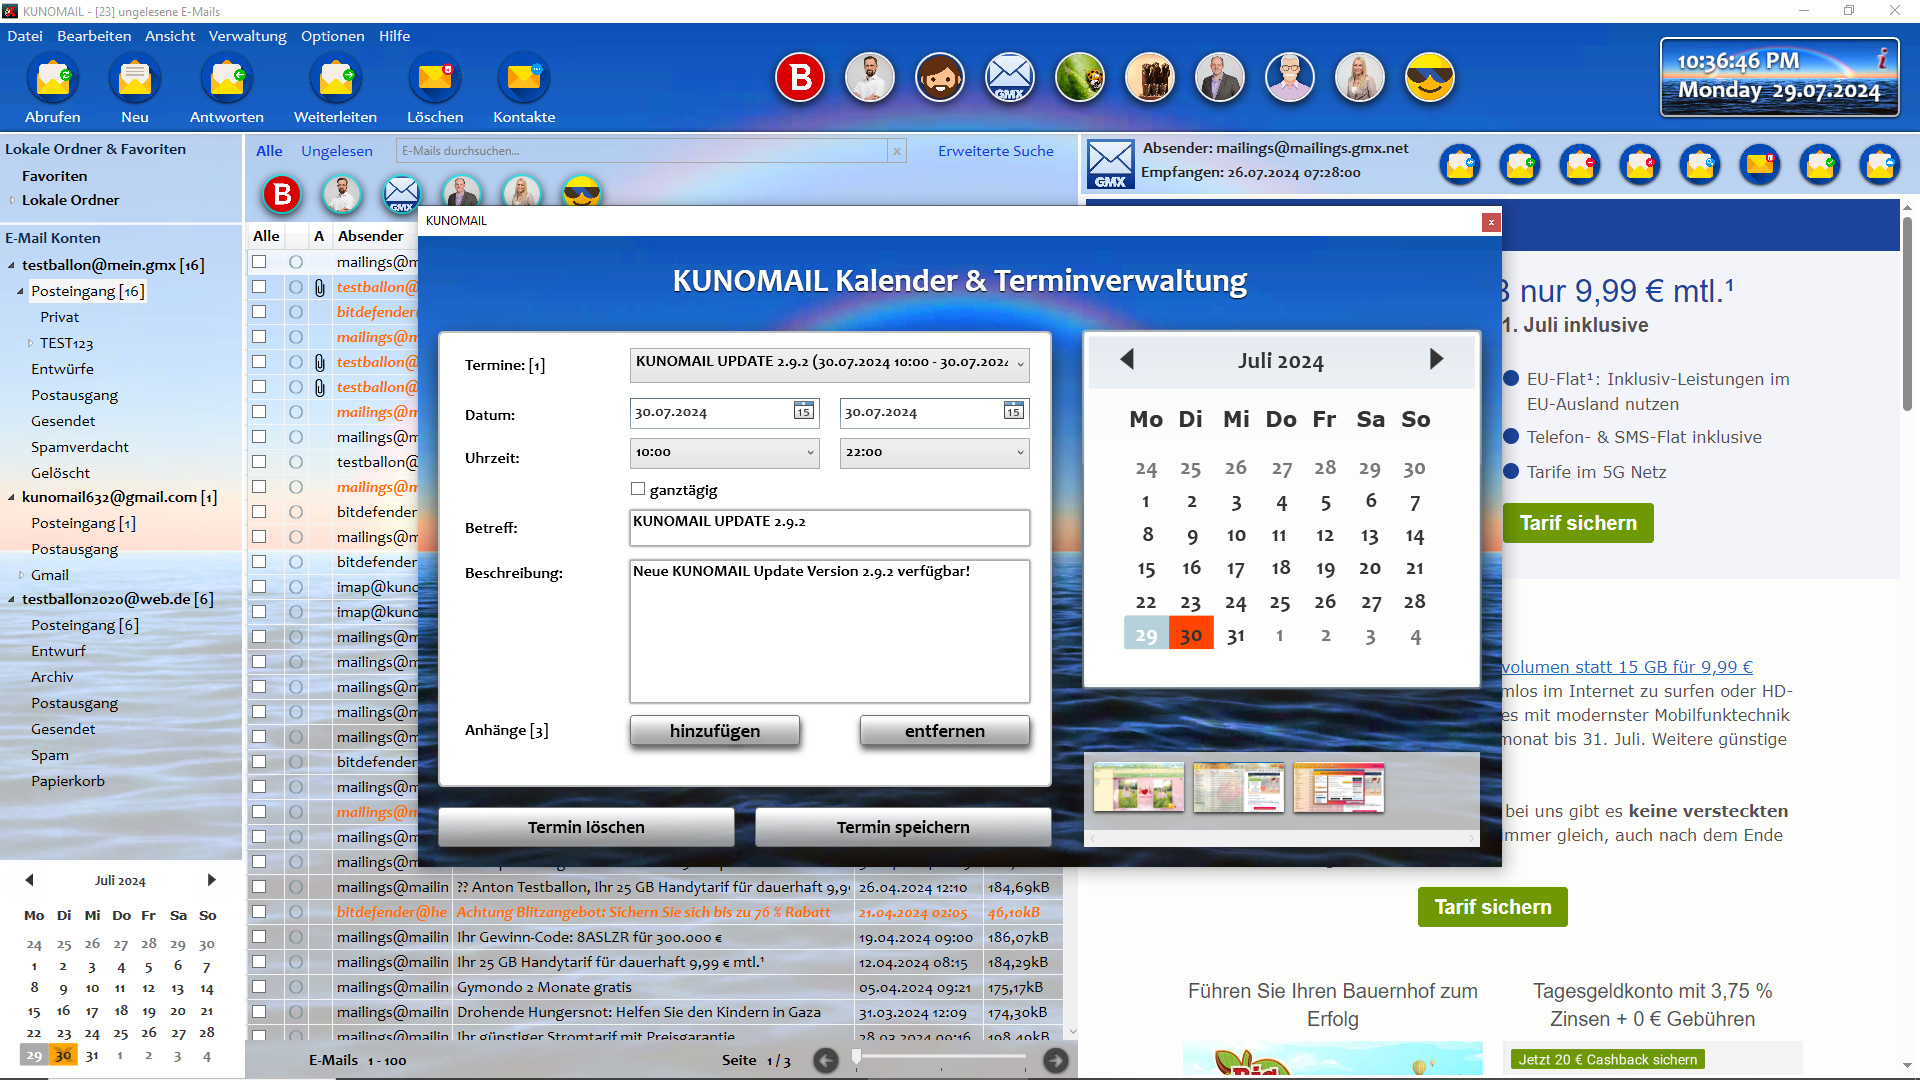Select the GMX envelope avatar in top toolbar
Viewport: 1920px width, 1080px height.
1010,78
